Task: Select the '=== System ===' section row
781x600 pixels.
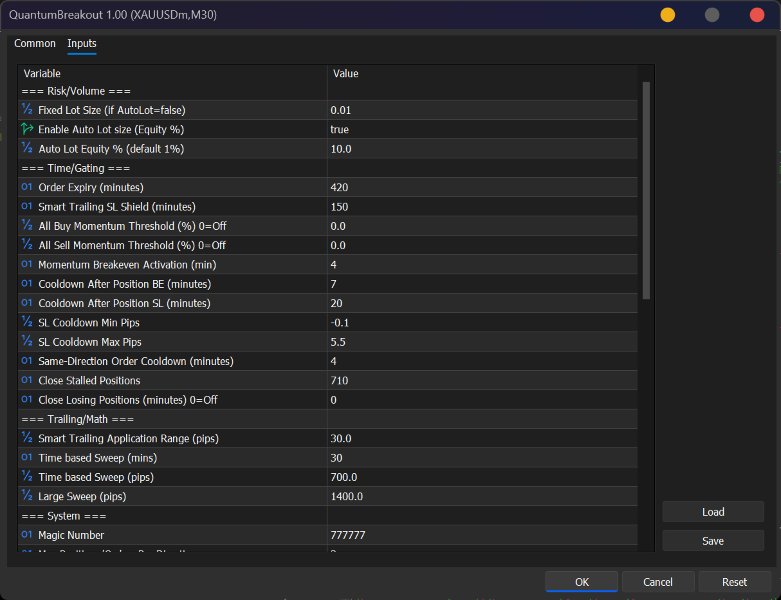Action: click(x=328, y=516)
